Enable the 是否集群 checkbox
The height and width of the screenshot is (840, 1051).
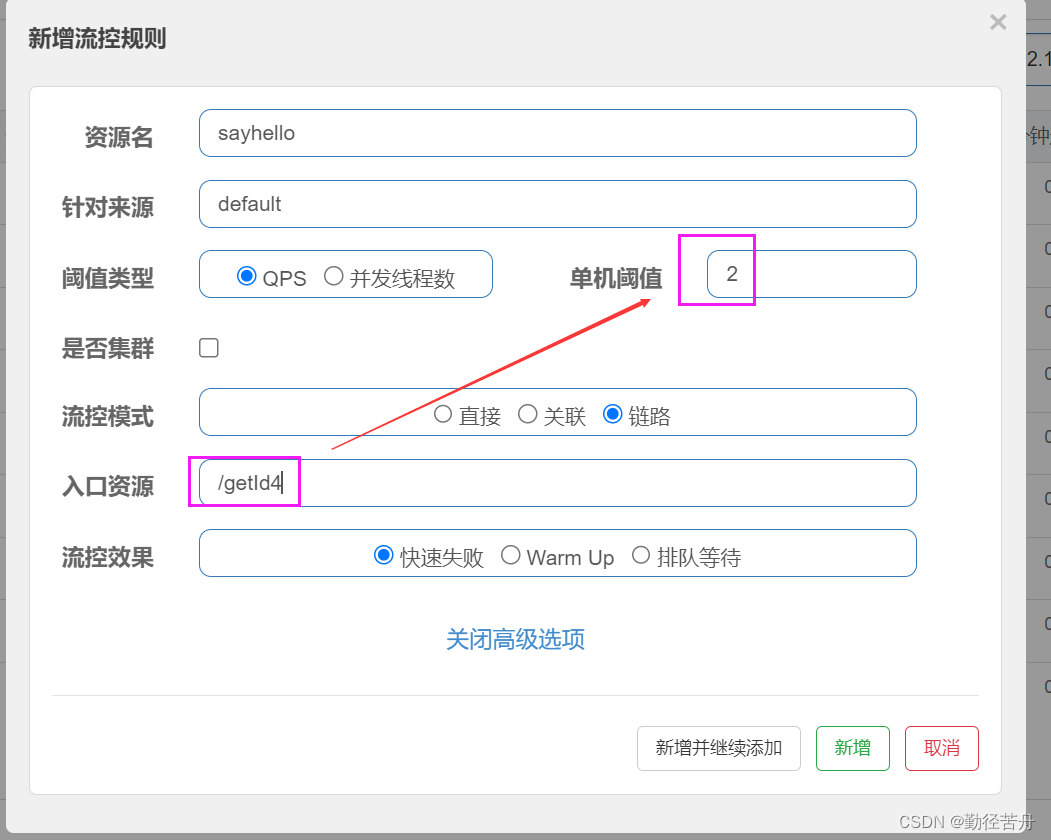coord(208,348)
